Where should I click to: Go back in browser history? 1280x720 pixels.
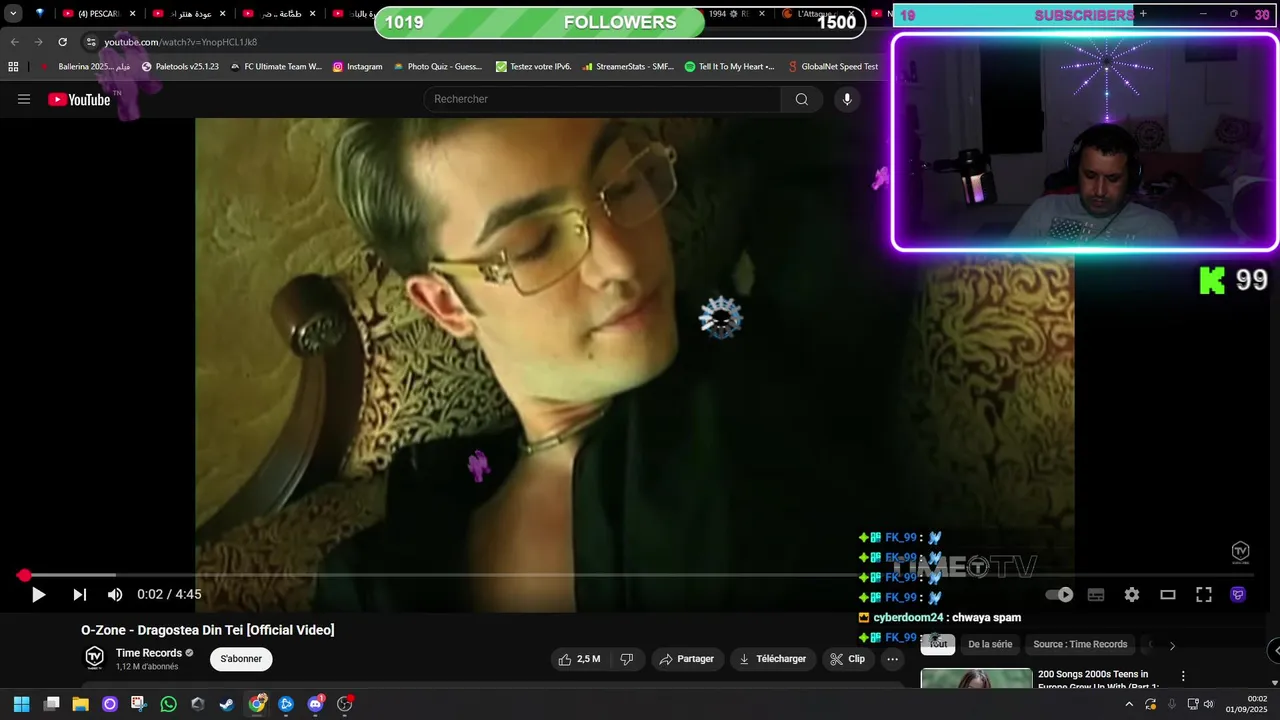point(14,42)
